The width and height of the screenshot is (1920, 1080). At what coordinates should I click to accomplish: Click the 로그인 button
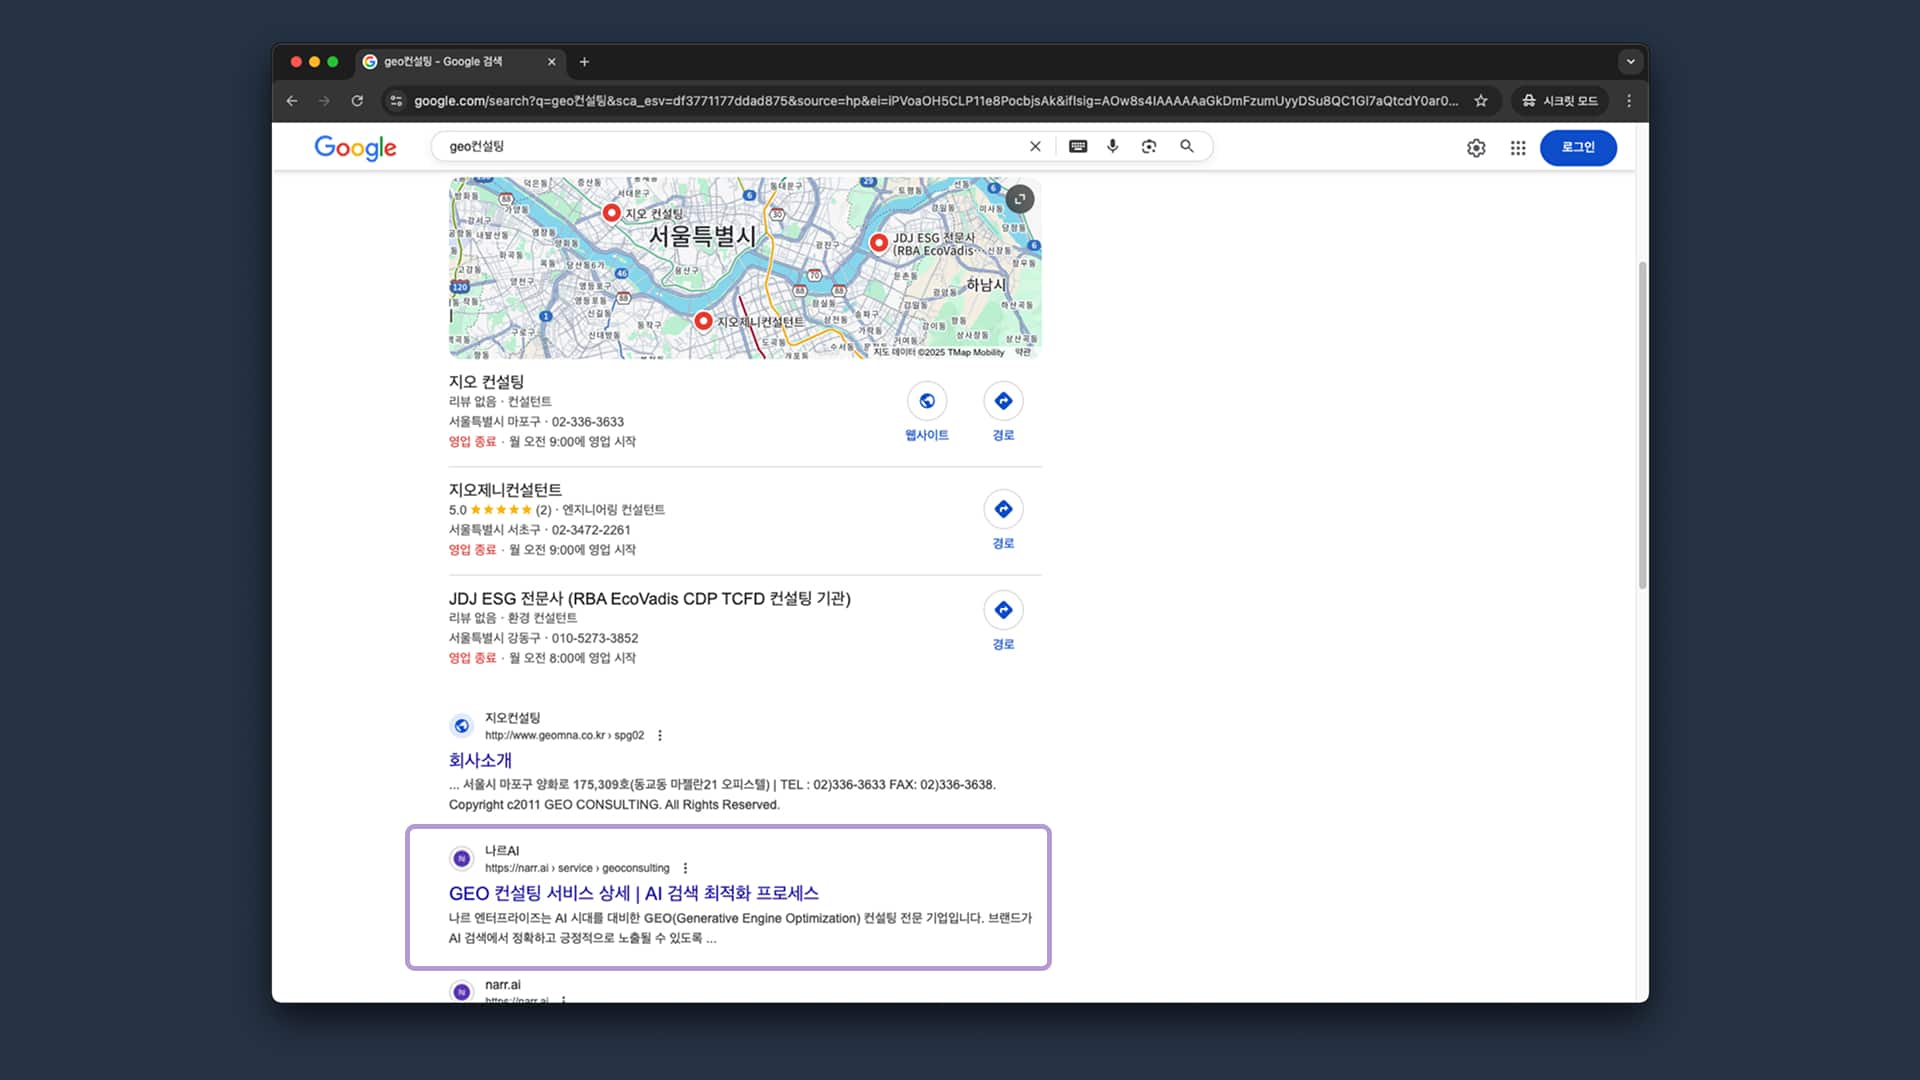click(x=1578, y=147)
